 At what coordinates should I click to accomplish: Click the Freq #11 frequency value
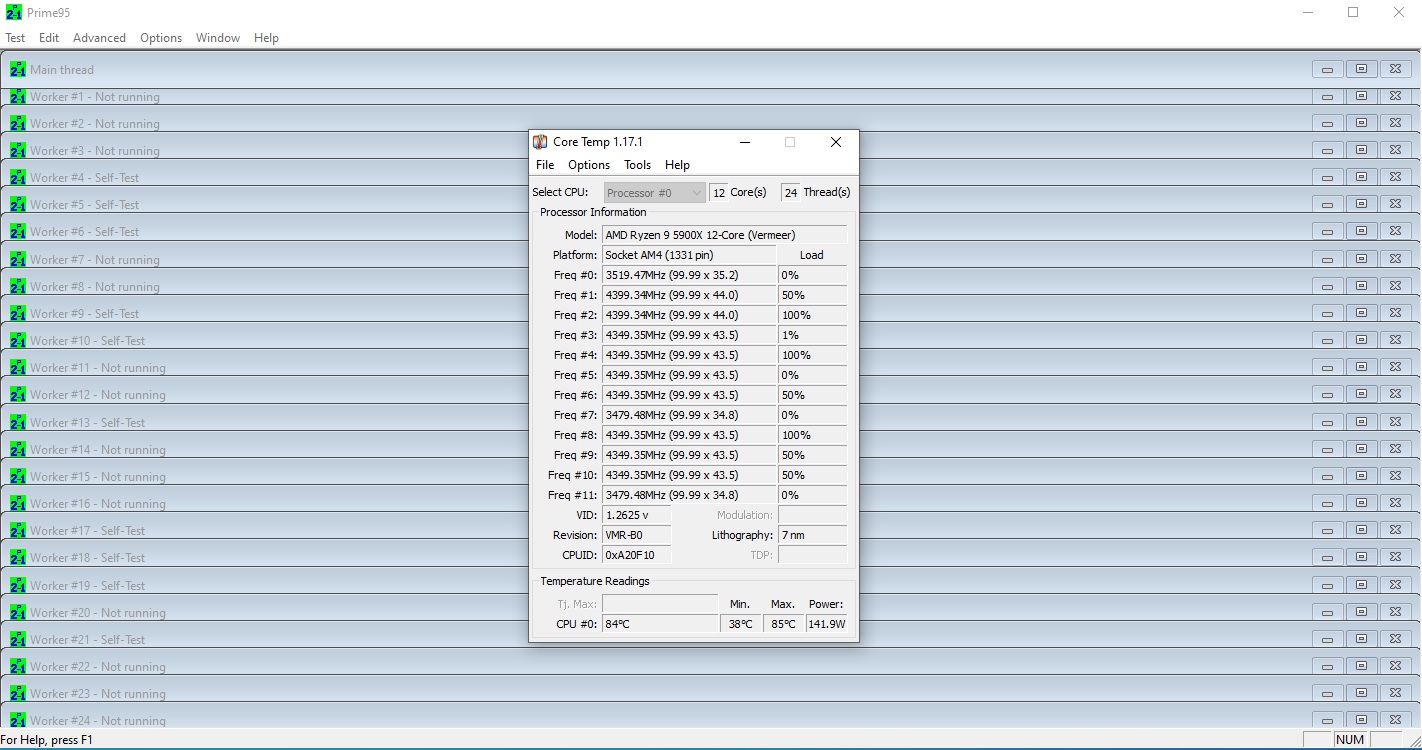pyautogui.click(x=689, y=495)
